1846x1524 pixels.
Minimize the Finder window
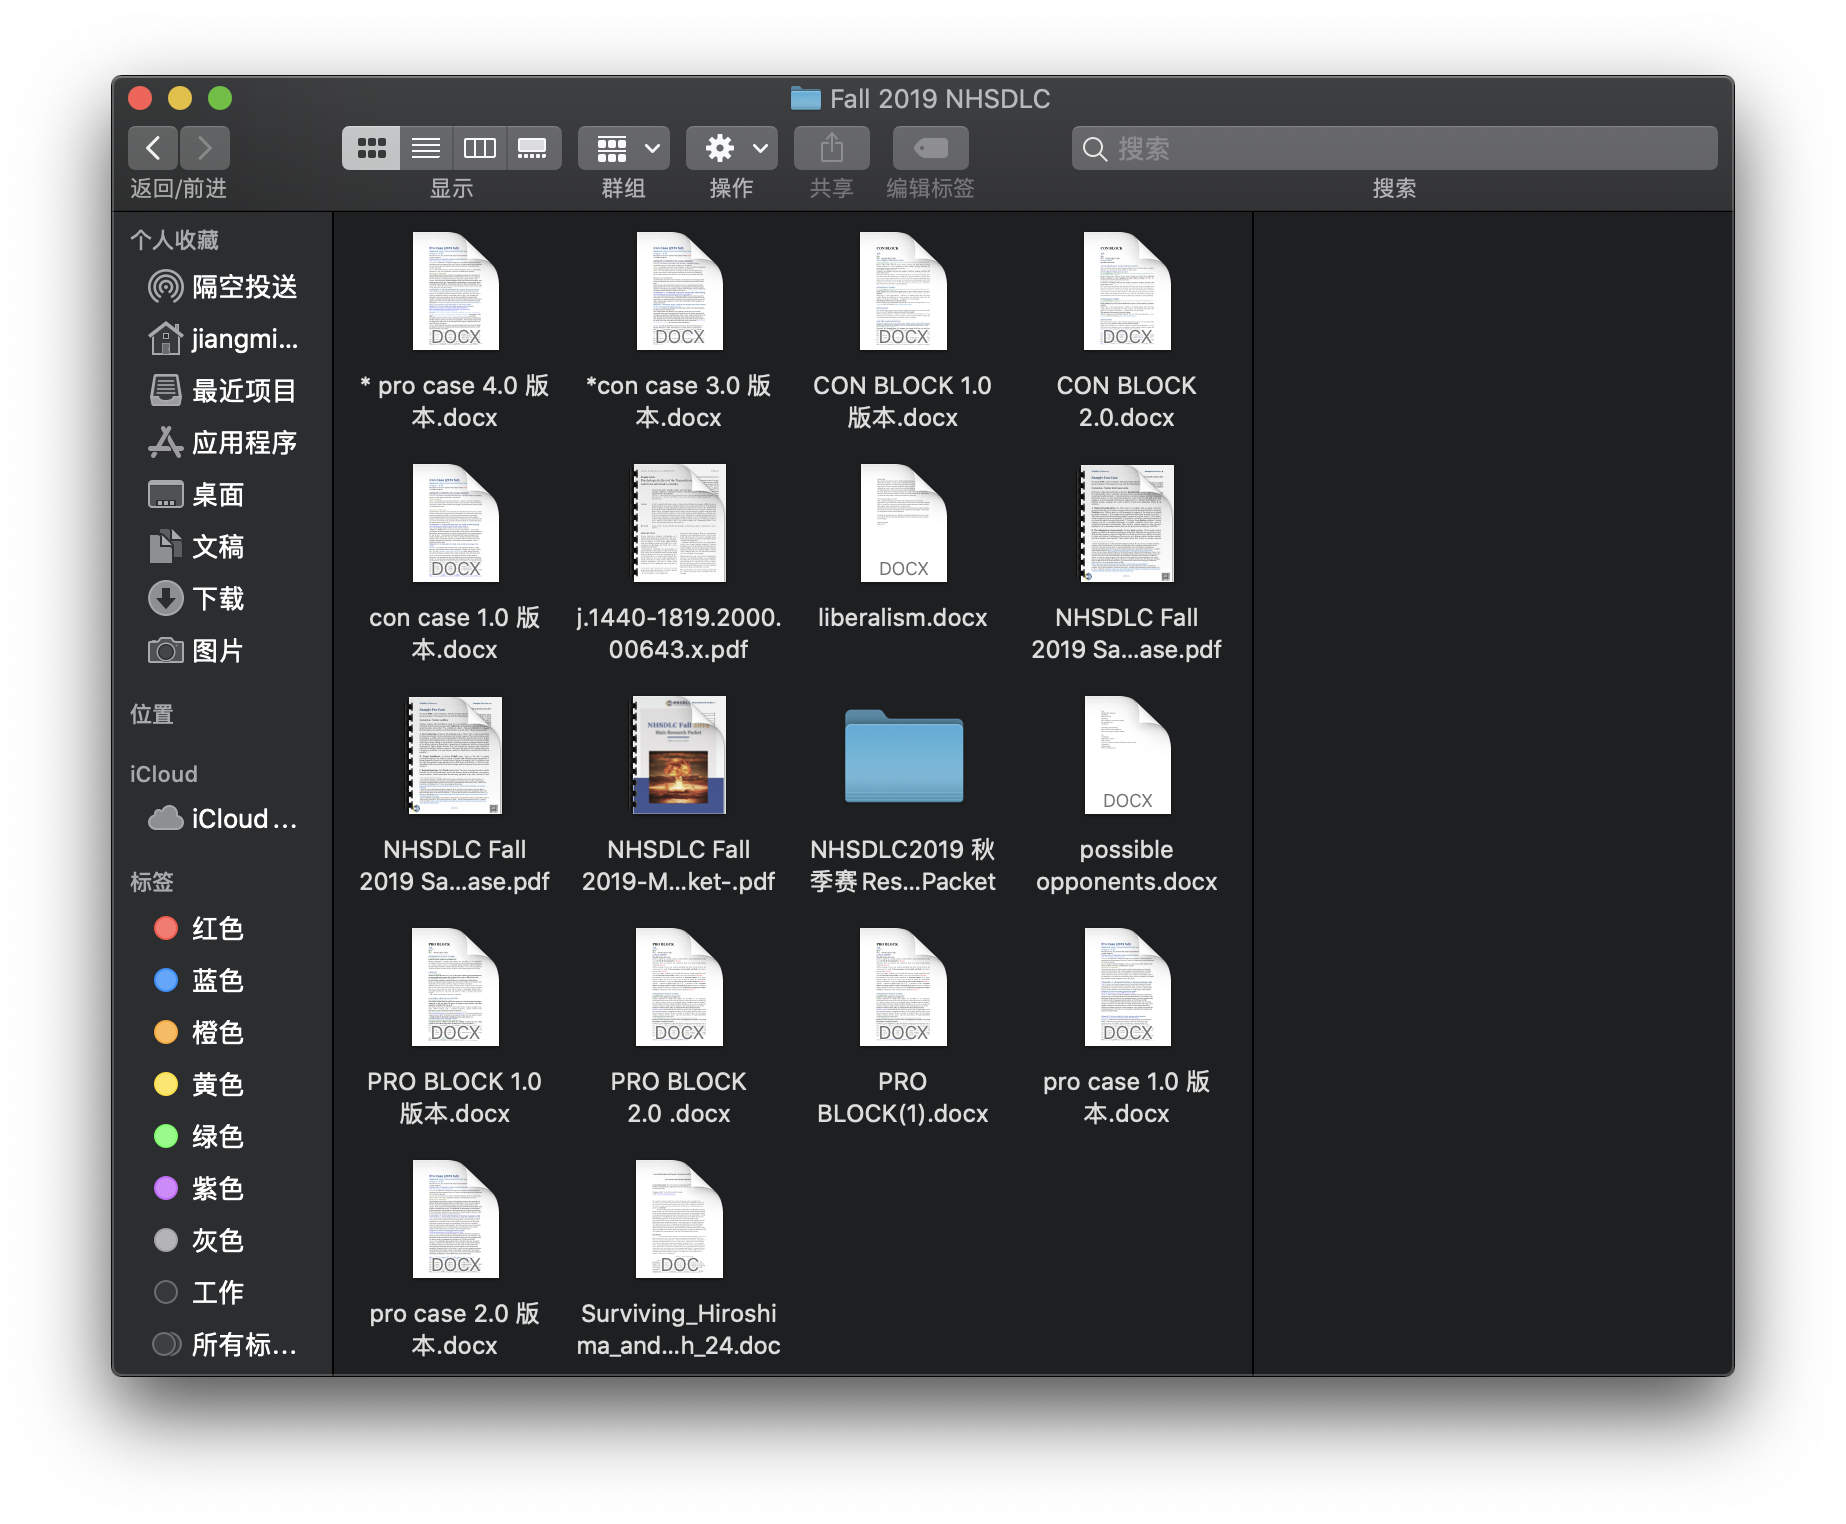[x=180, y=98]
